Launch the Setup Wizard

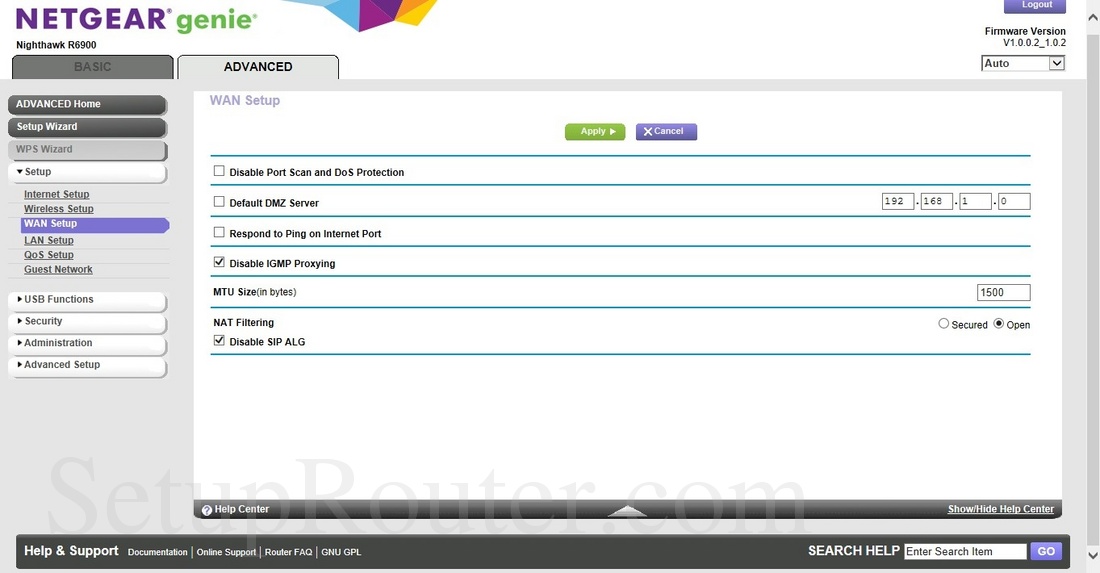pyautogui.click(x=88, y=127)
